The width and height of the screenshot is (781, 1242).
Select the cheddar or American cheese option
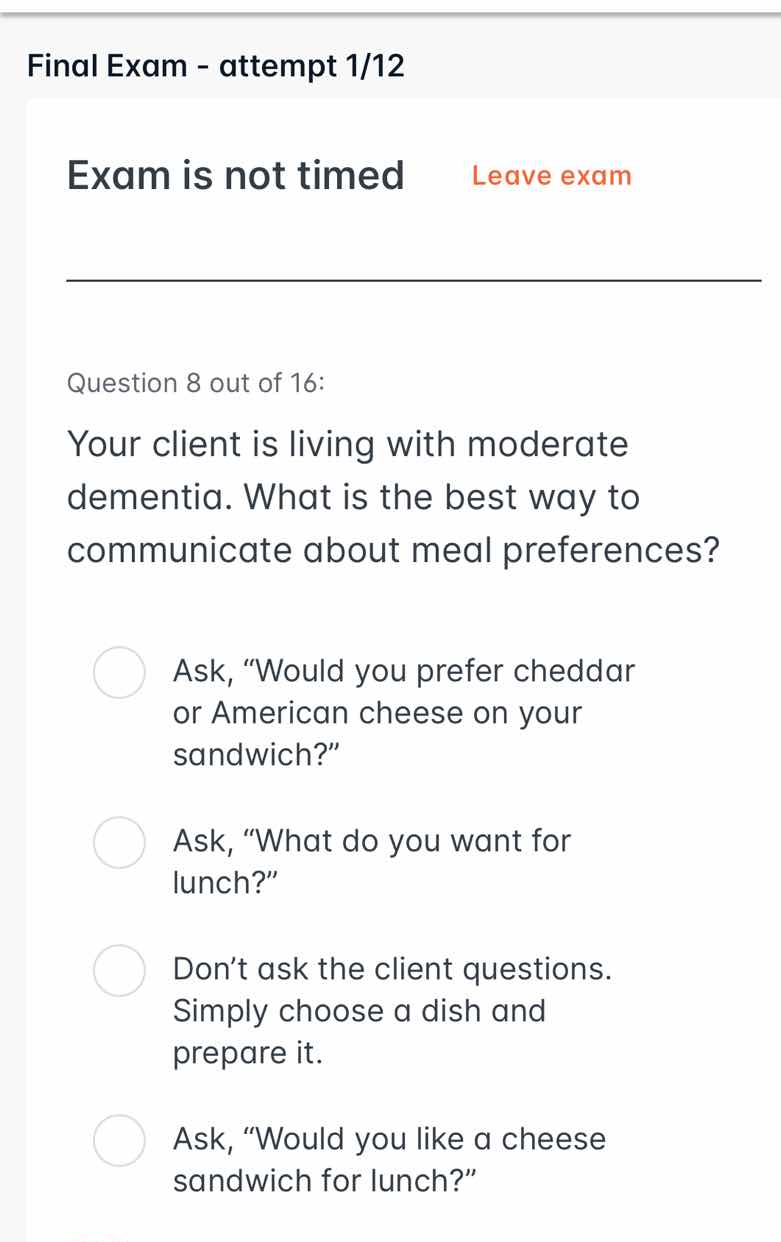119,673
